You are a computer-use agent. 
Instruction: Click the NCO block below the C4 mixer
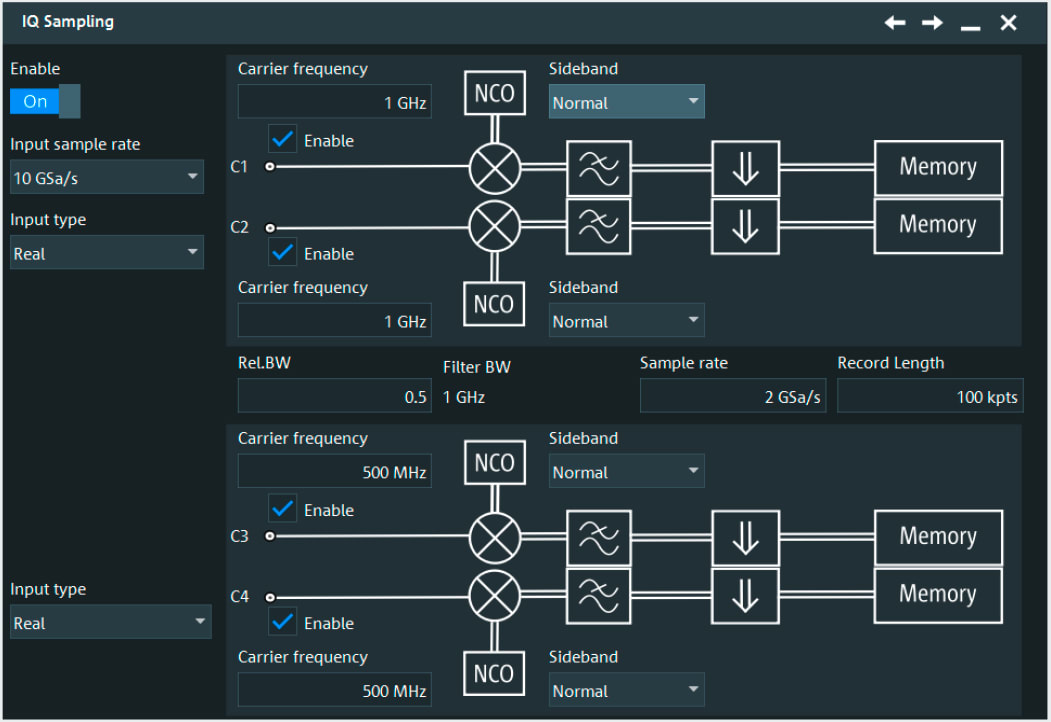click(x=493, y=672)
